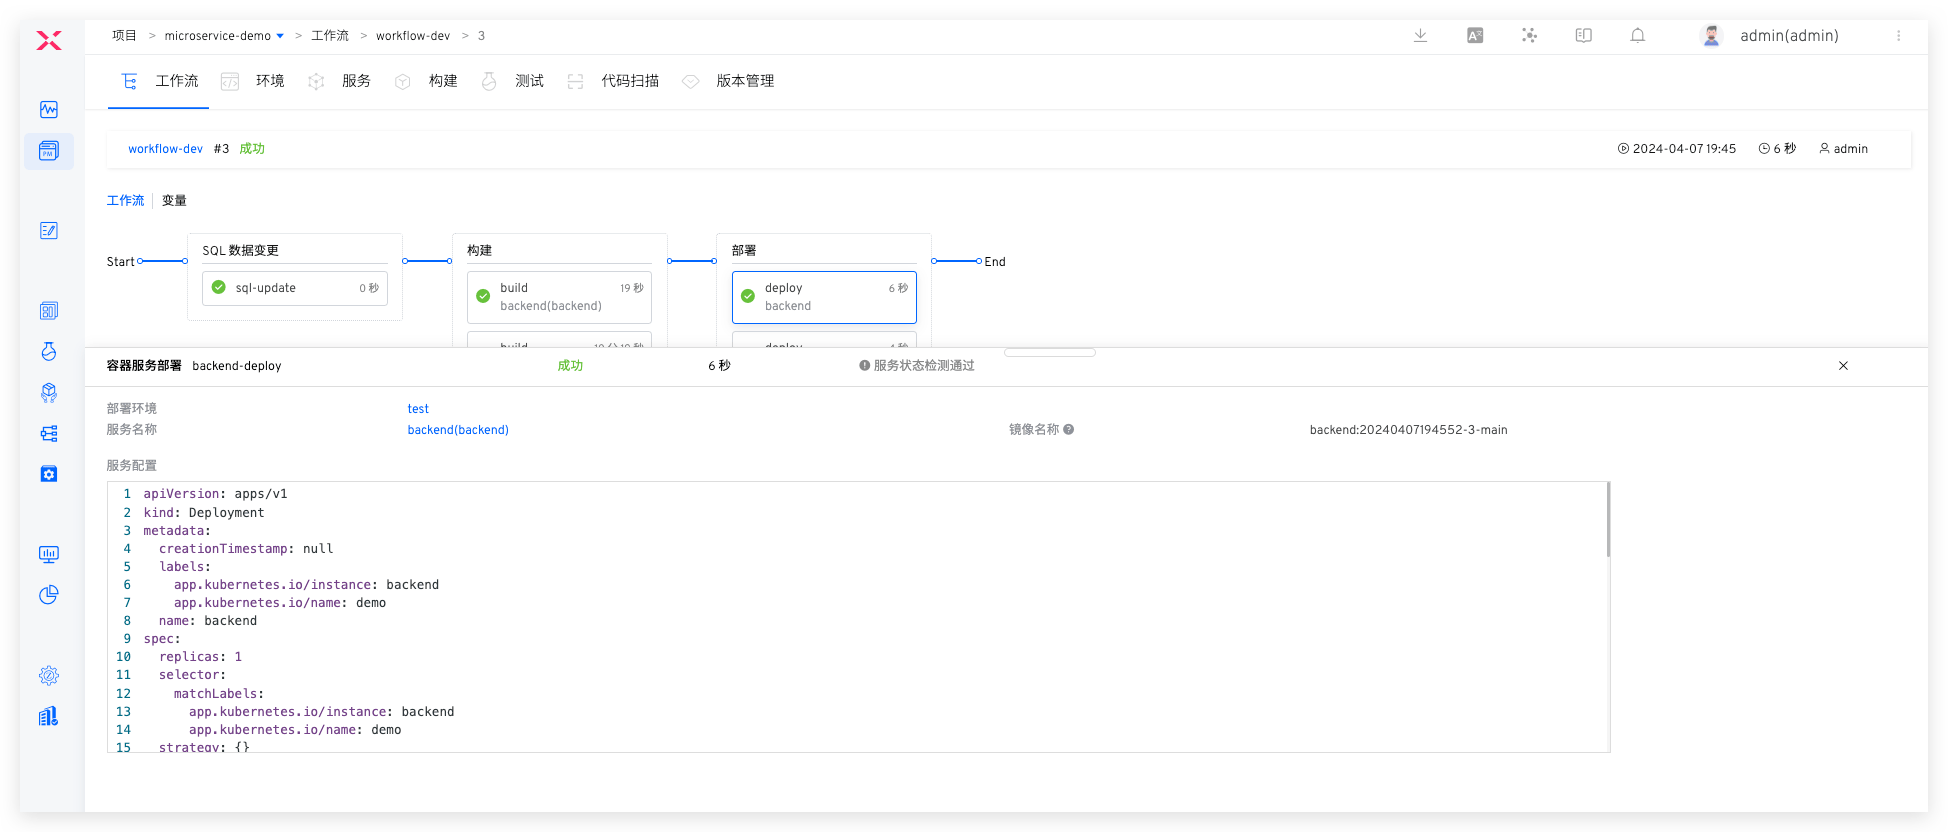The image size is (1948, 832).
Task: Click the SQL 数据变更 stage title
Action: click(240, 251)
